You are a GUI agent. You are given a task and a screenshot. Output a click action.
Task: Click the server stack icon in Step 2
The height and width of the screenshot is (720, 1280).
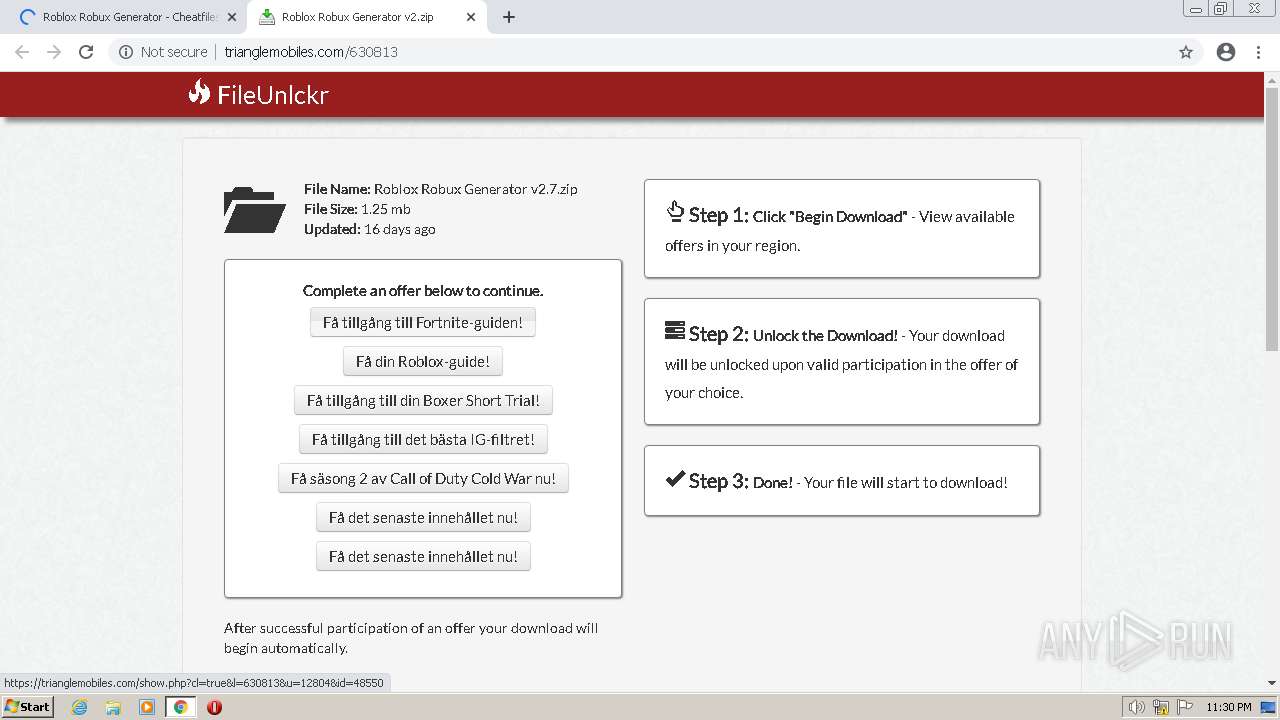[x=675, y=330]
